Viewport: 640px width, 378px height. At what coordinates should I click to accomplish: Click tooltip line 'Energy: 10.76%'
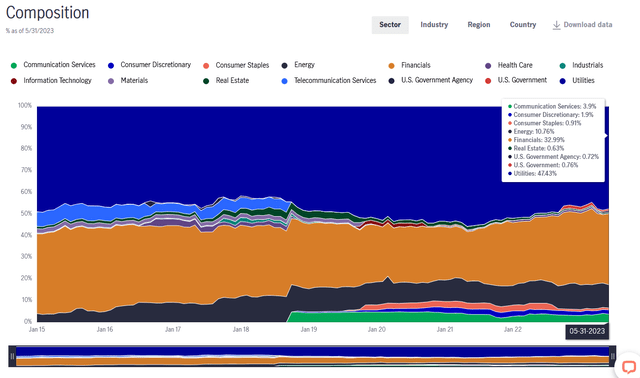point(531,131)
